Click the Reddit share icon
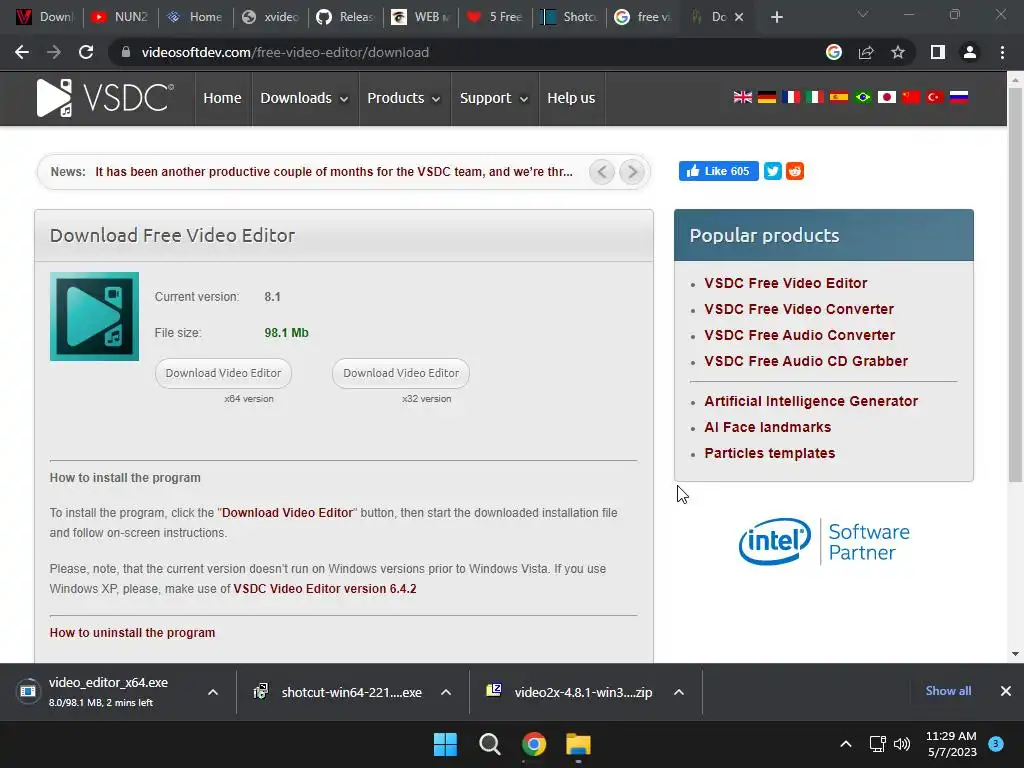The height and width of the screenshot is (768, 1024). (x=795, y=171)
